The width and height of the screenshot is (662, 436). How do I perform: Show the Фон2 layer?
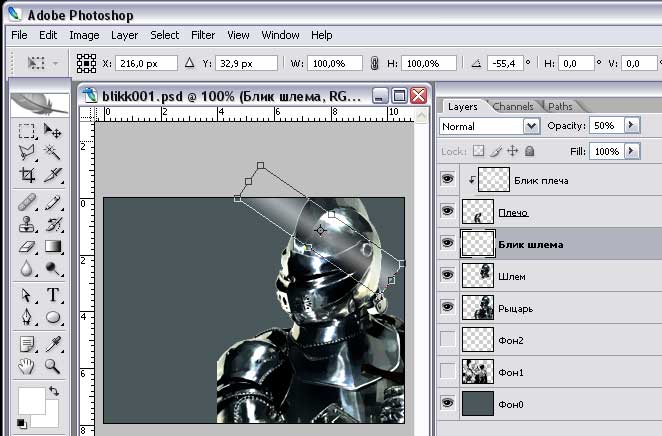pos(448,339)
